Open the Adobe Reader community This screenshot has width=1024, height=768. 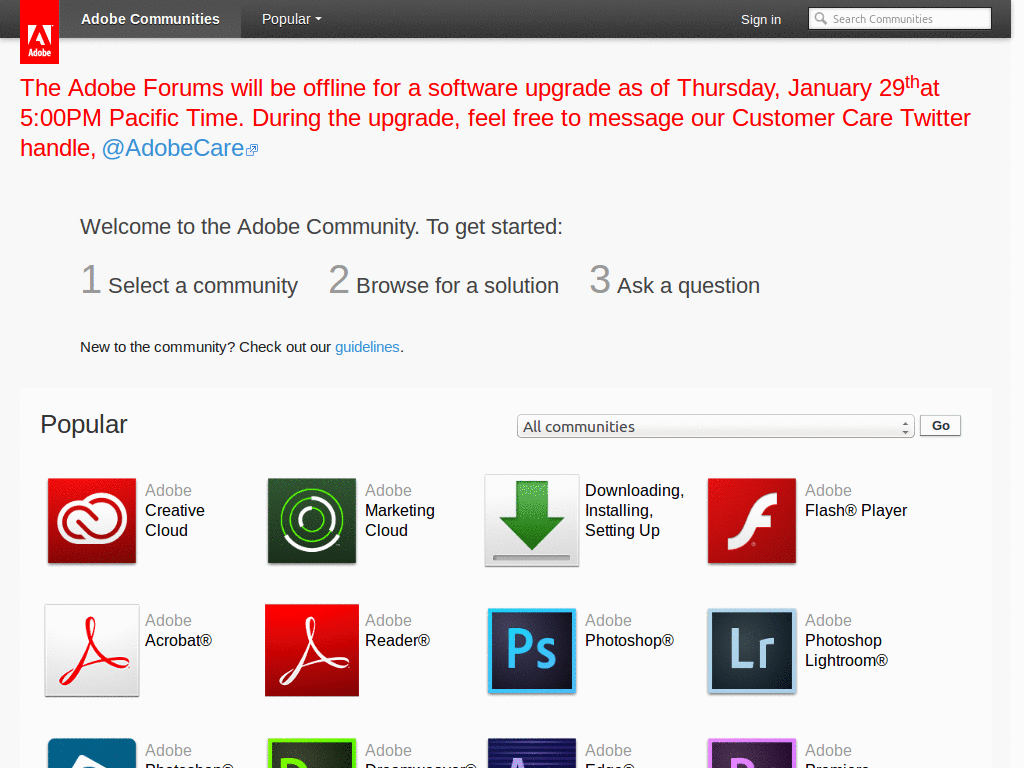pos(311,650)
